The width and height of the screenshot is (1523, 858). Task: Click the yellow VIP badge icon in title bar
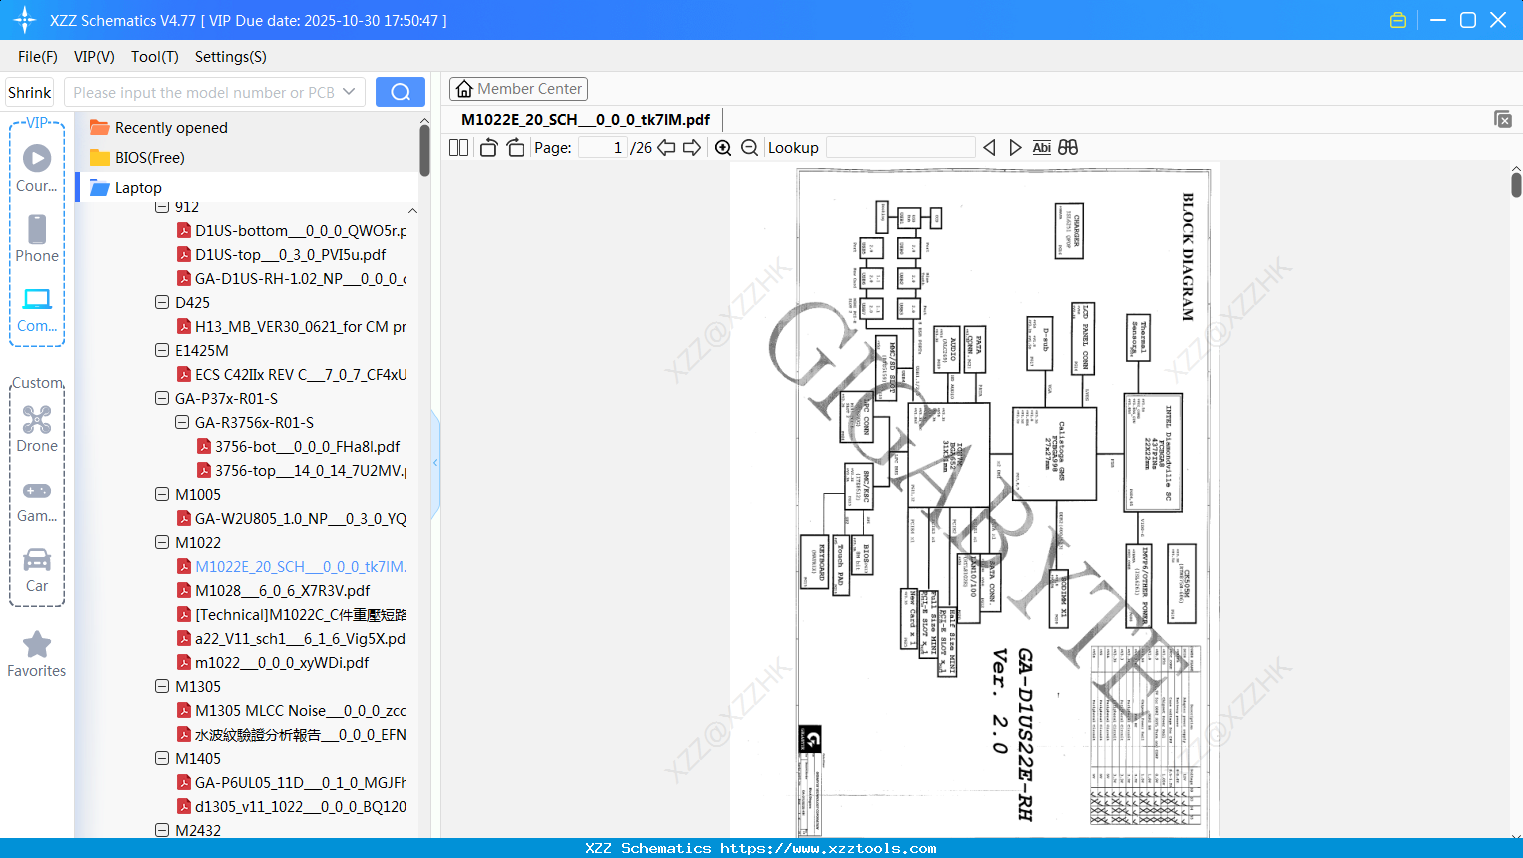[x=1398, y=20]
